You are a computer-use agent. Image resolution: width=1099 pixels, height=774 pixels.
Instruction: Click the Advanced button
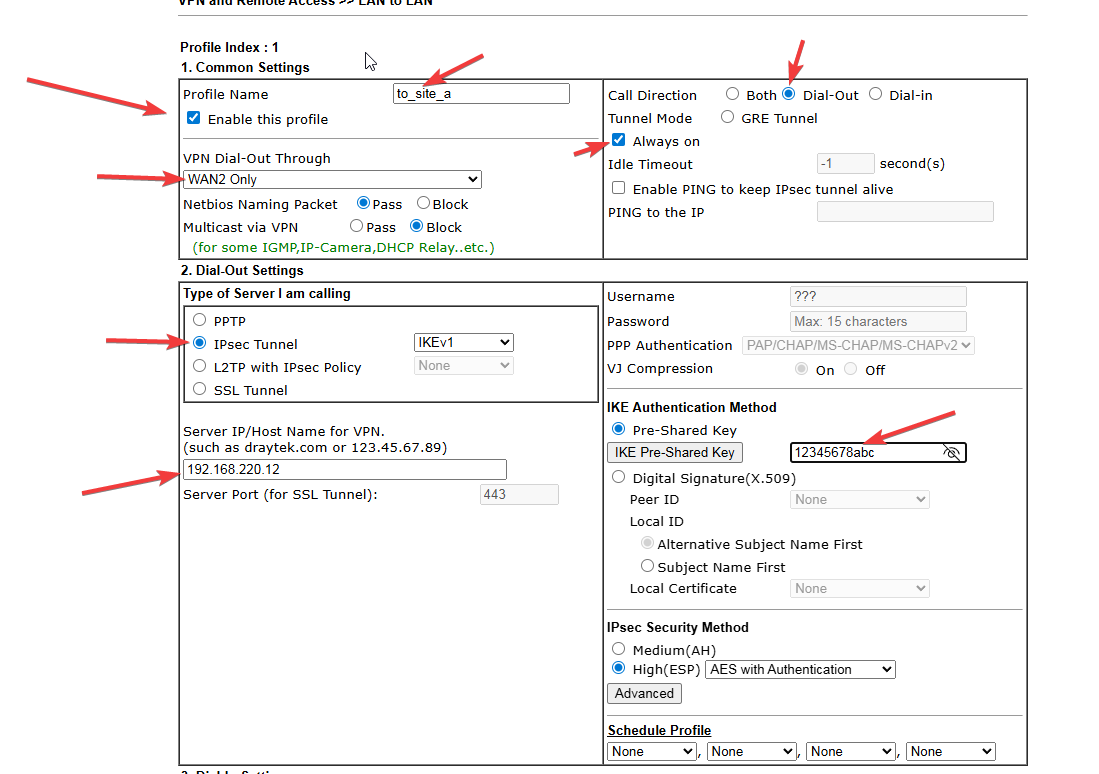click(644, 693)
